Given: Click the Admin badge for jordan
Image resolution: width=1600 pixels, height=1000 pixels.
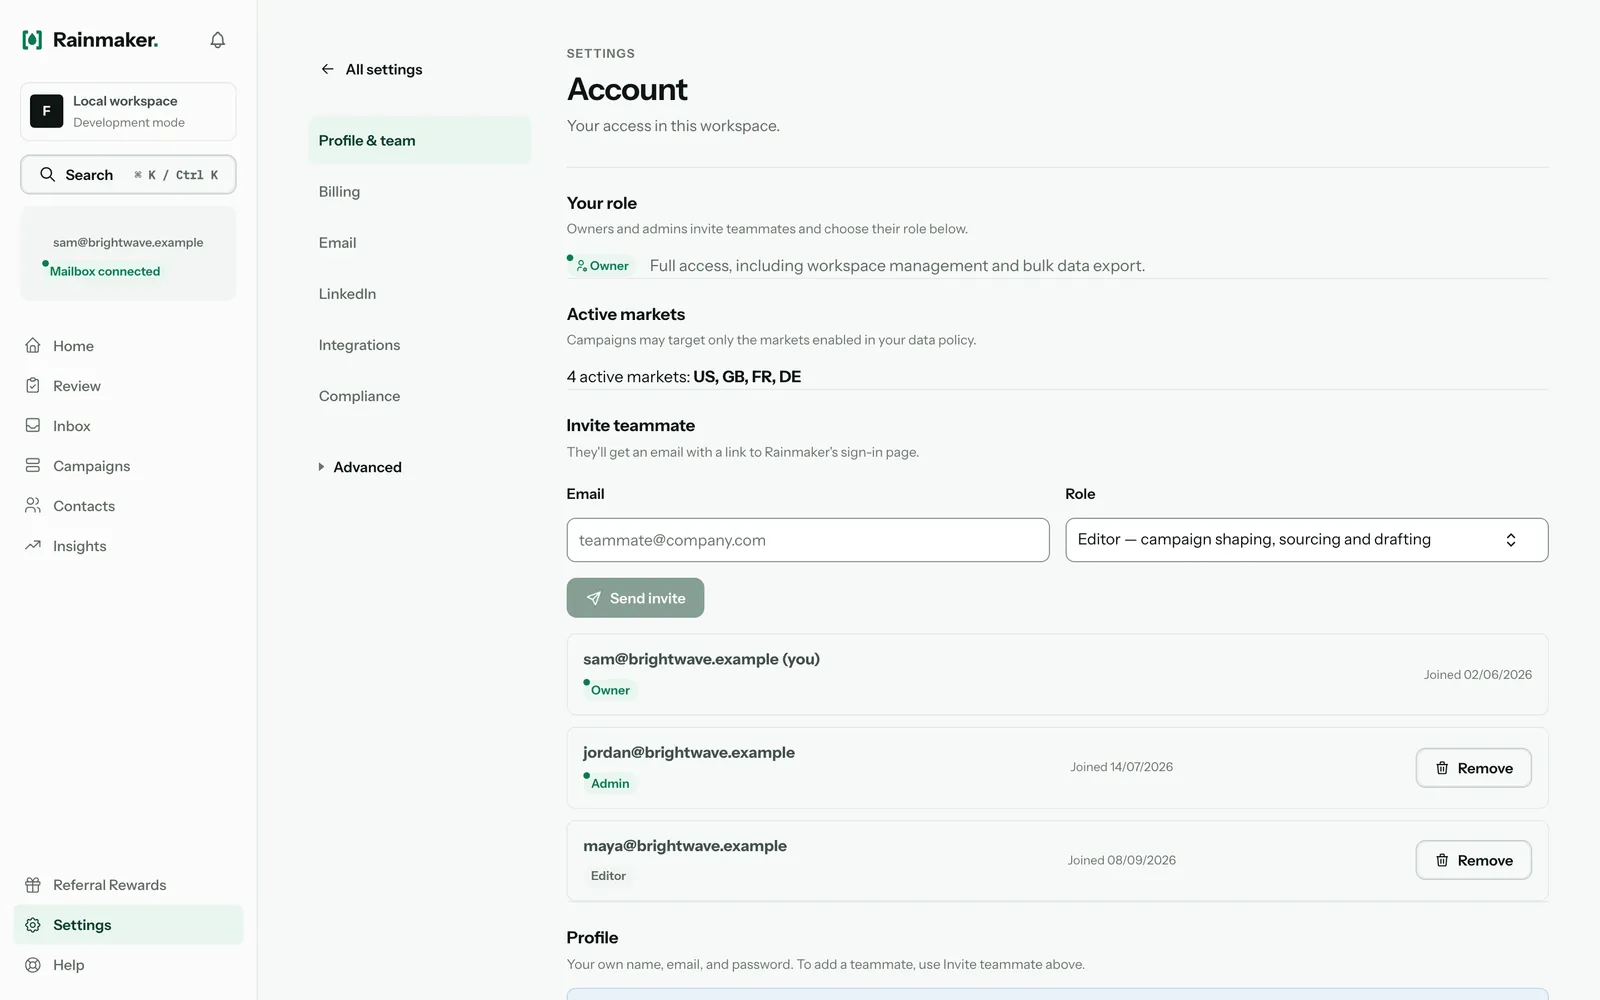Looking at the screenshot, I should pyautogui.click(x=608, y=783).
